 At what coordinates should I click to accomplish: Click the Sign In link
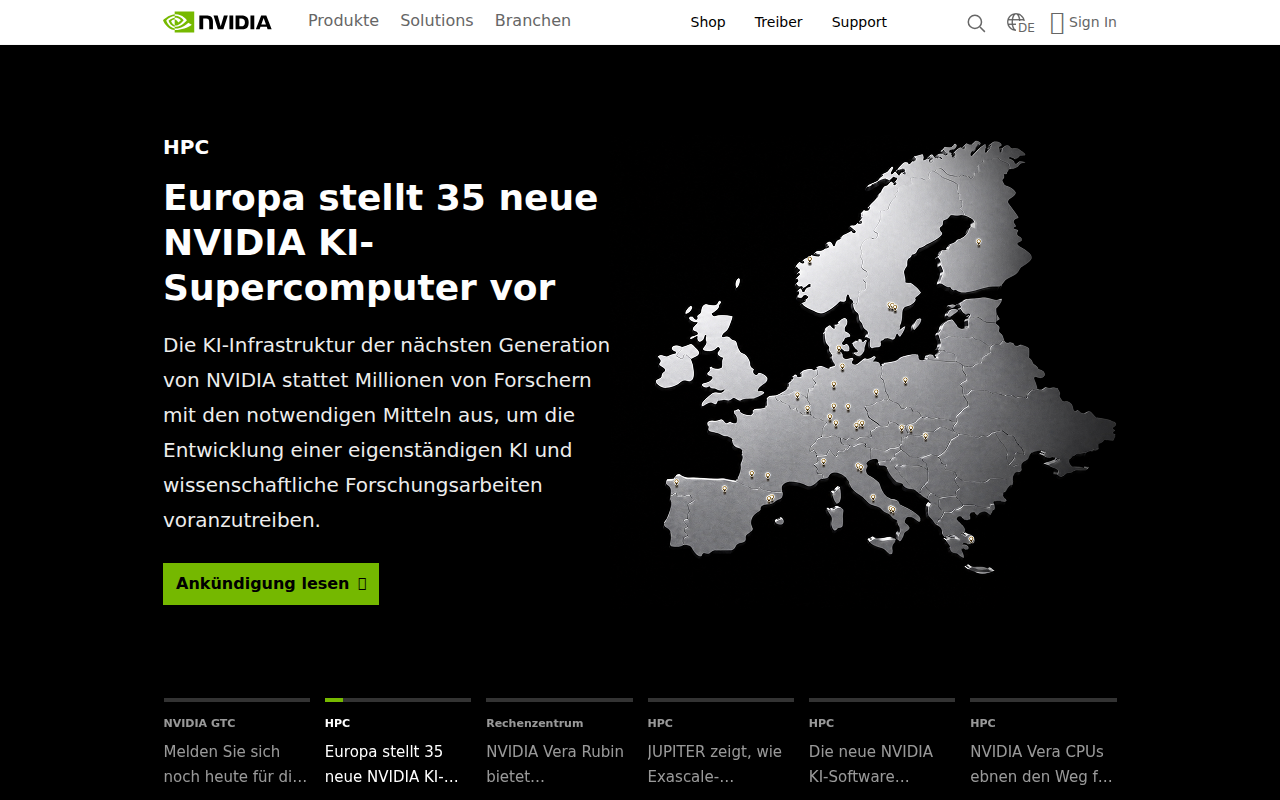coord(1092,22)
